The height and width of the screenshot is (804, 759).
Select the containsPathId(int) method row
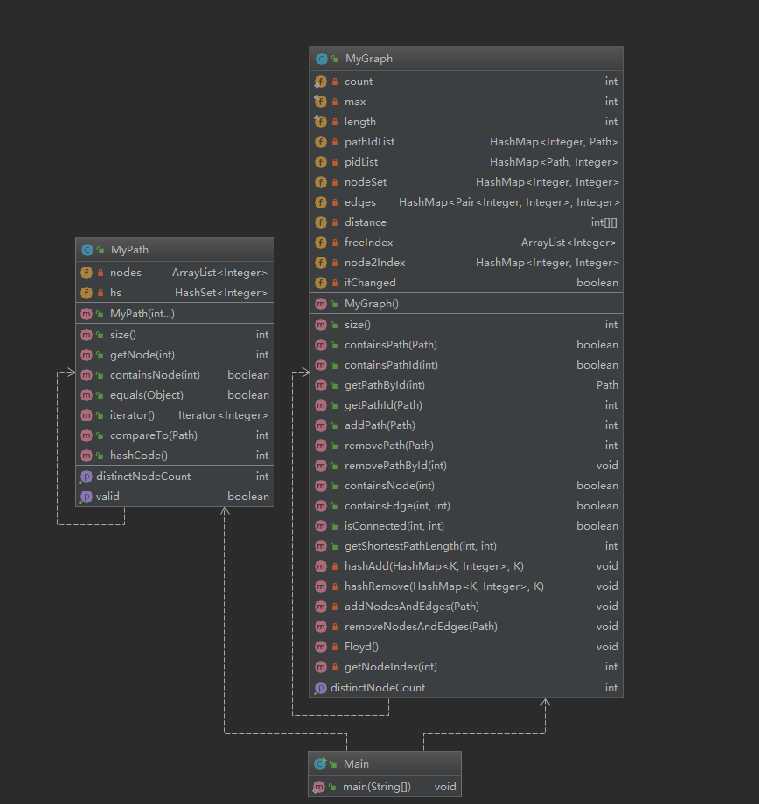(467, 365)
